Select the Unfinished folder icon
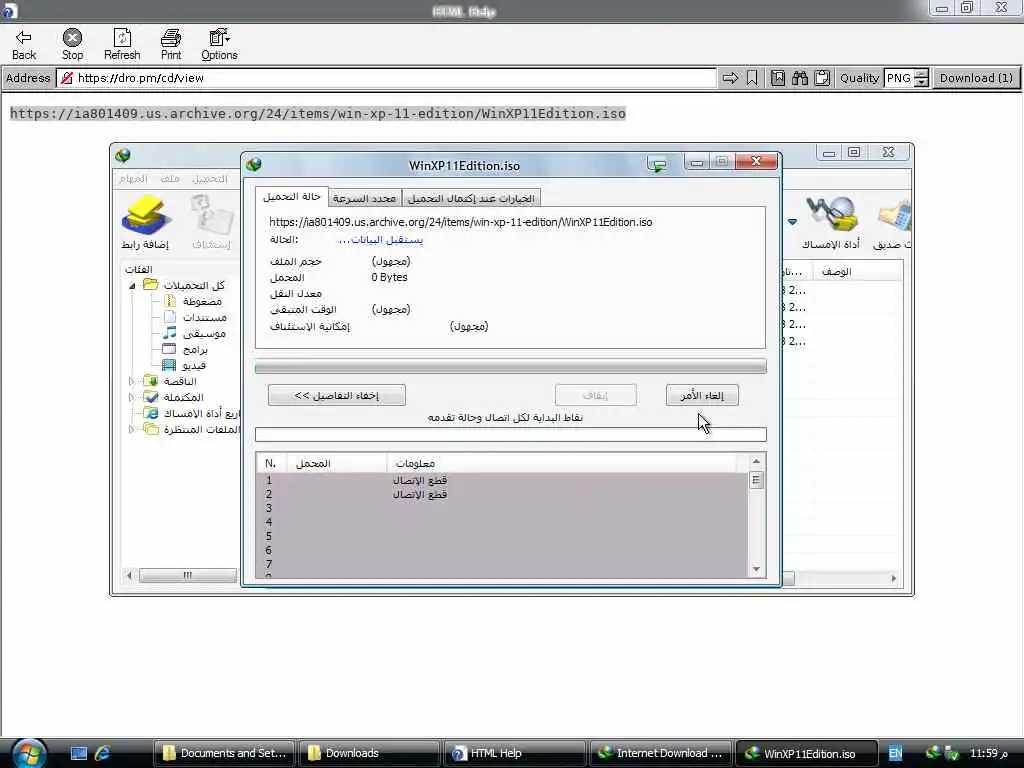Viewport: 1024px width, 768px height. [151, 381]
